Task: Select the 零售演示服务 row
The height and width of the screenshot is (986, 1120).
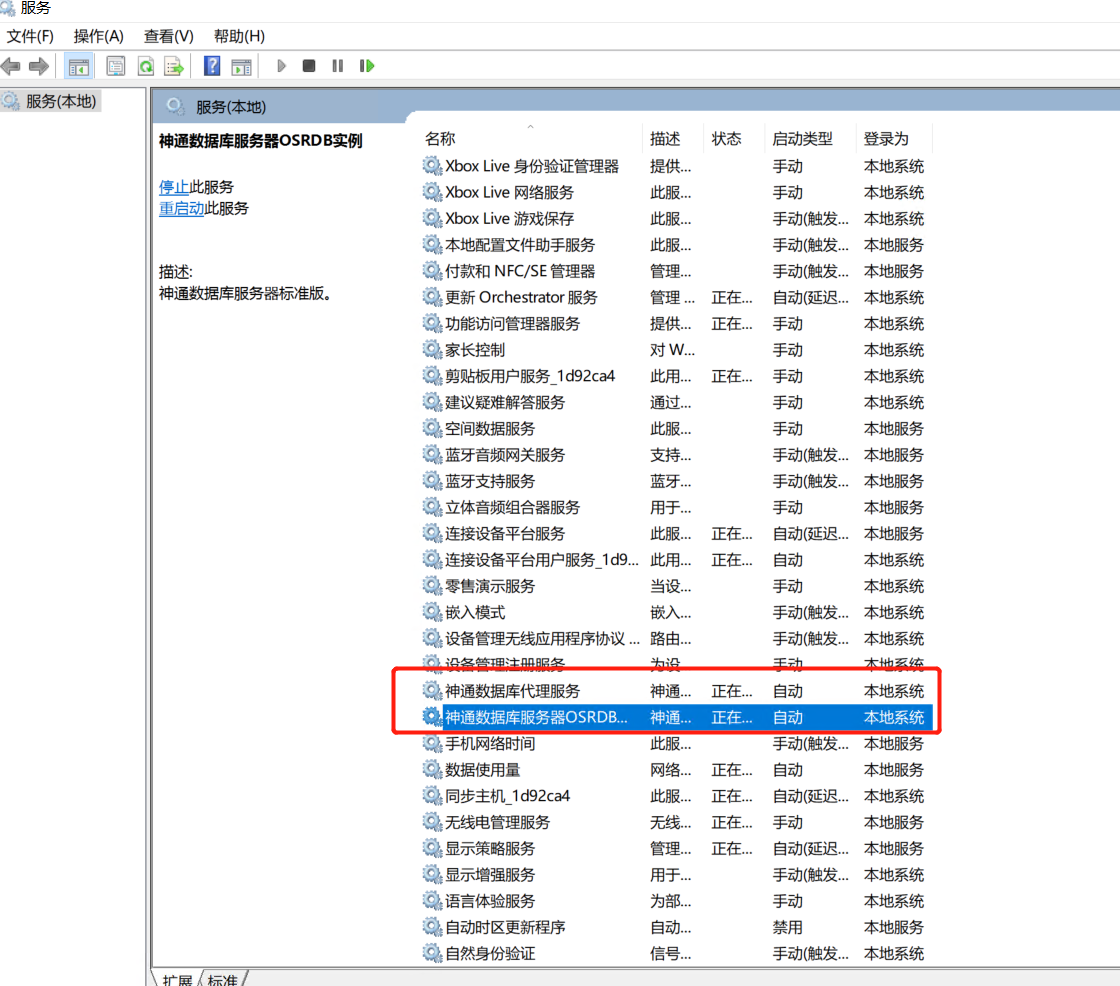Action: coord(676,586)
